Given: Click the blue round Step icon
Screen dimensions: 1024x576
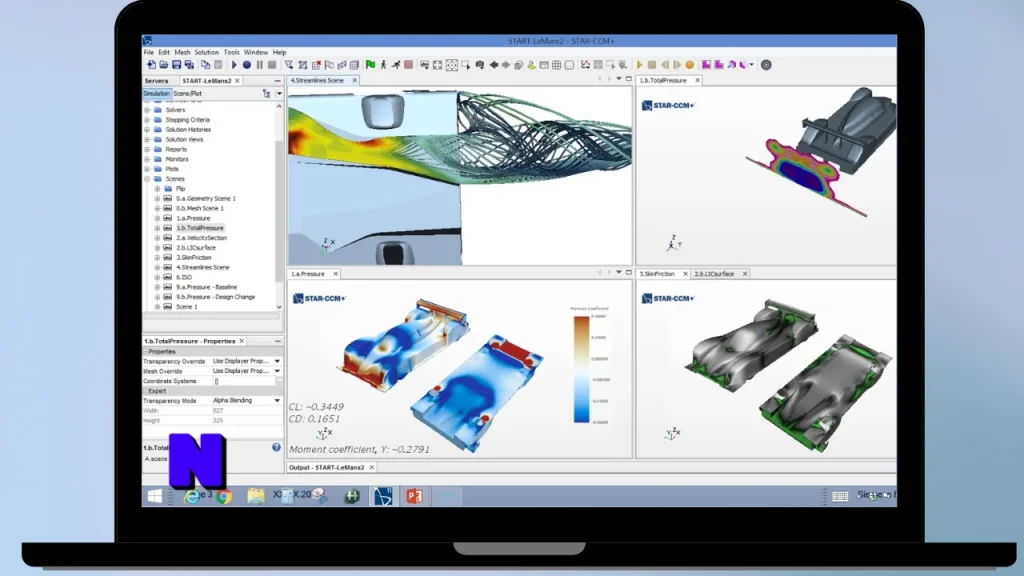Looking at the screenshot, I should [x=247, y=65].
